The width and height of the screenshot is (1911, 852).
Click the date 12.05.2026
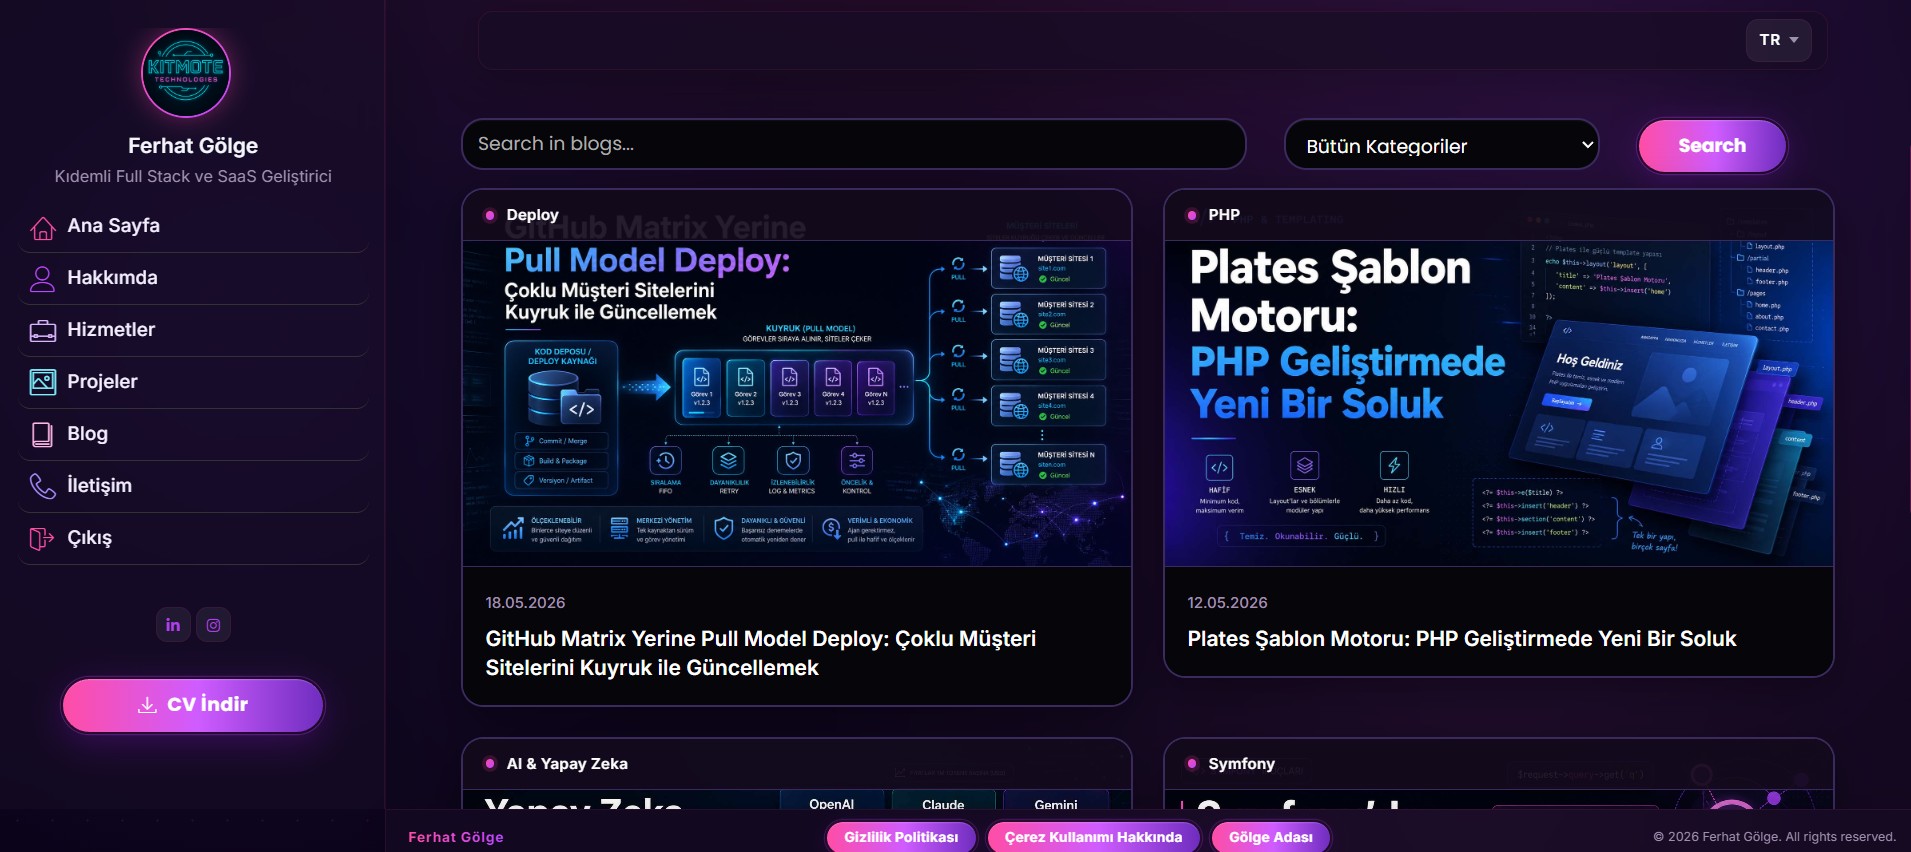click(x=1227, y=603)
